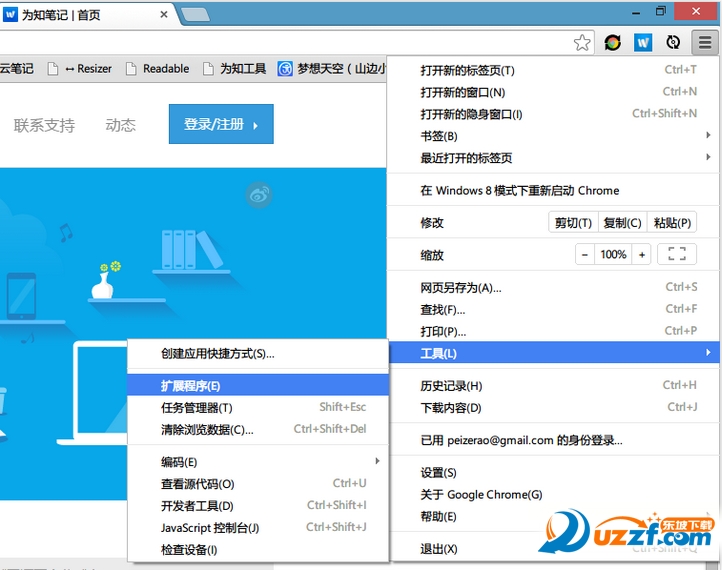
Task: Click the 登录/注册 button
Action: pos(221,124)
